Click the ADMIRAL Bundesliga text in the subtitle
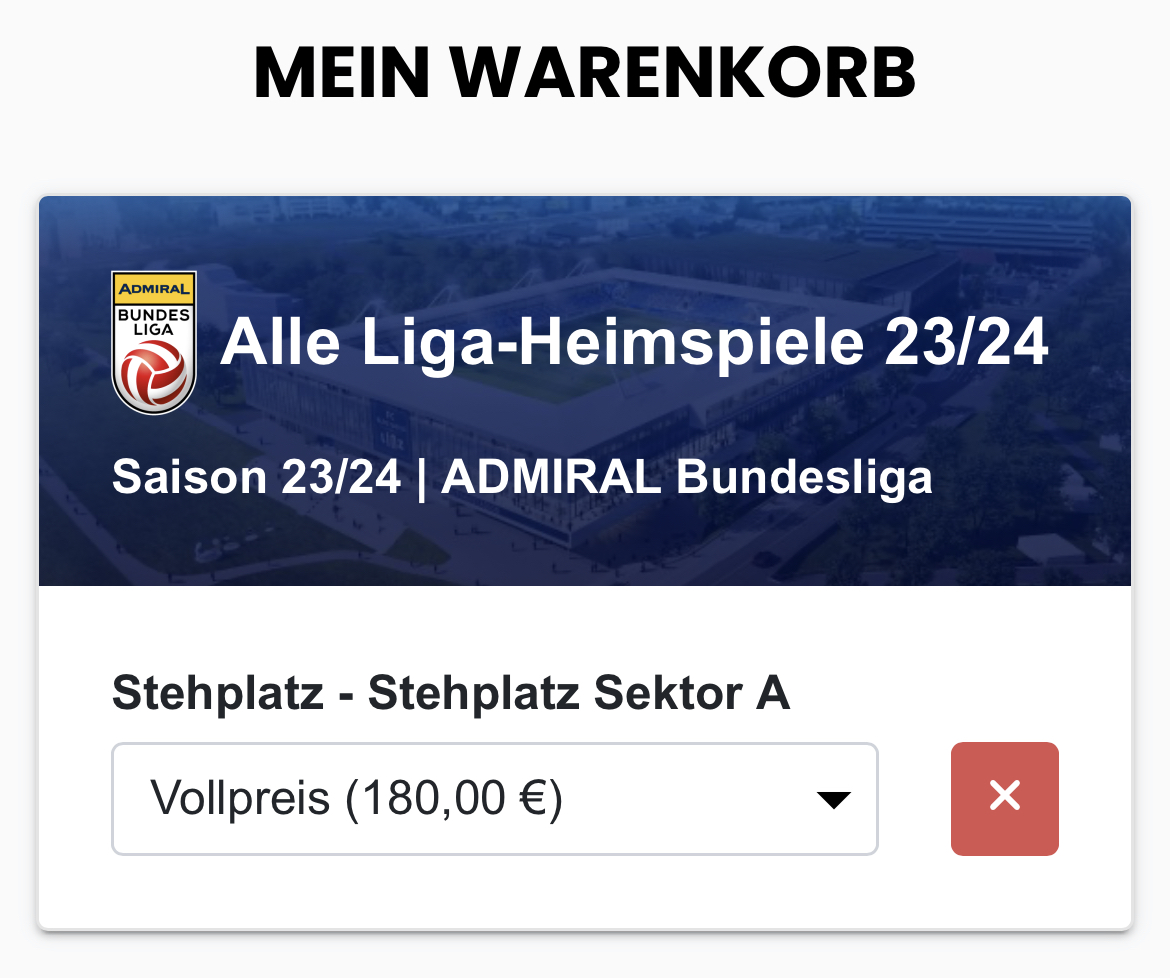 (x=686, y=477)
